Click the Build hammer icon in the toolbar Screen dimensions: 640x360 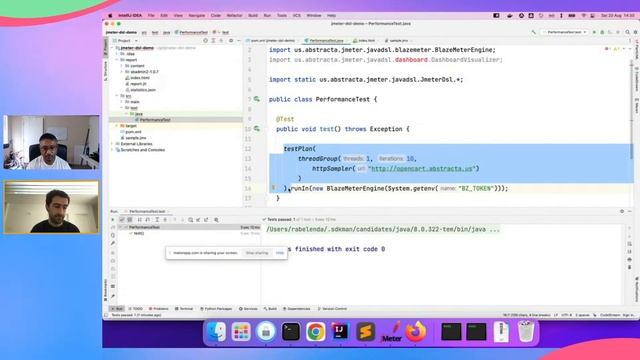click(533, 32)
